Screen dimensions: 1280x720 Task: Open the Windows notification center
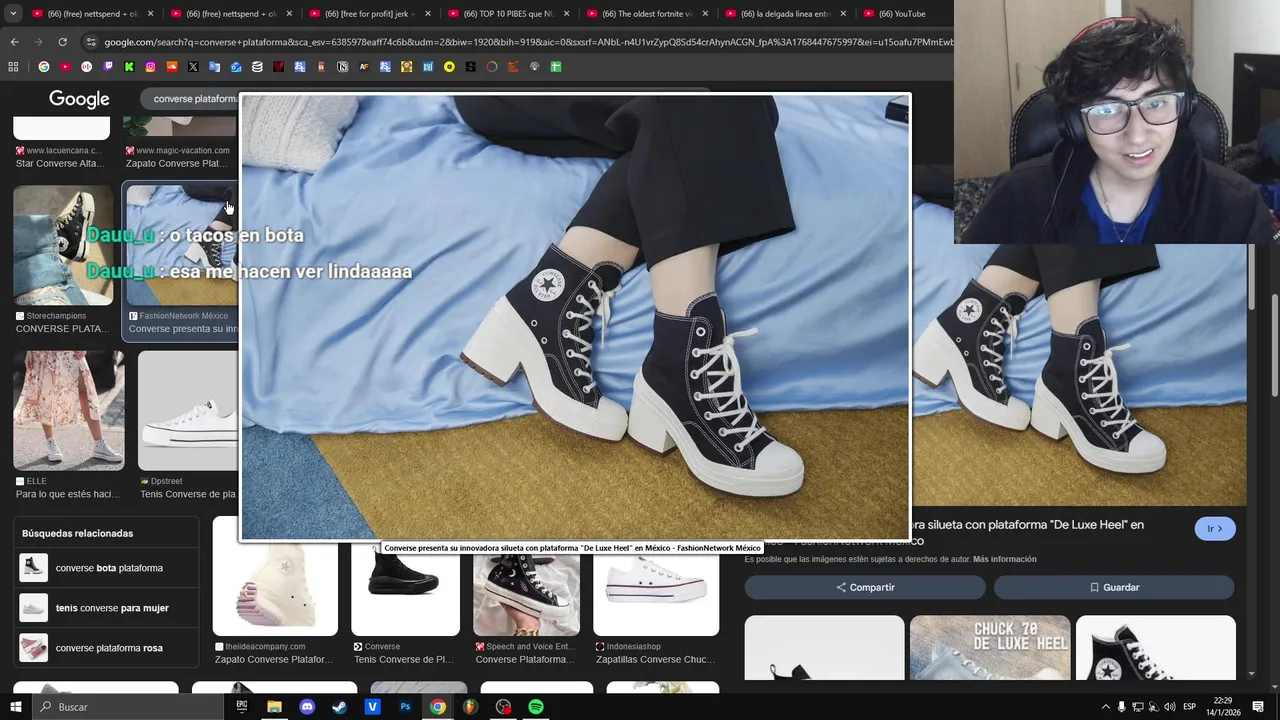coord(1258,707)
